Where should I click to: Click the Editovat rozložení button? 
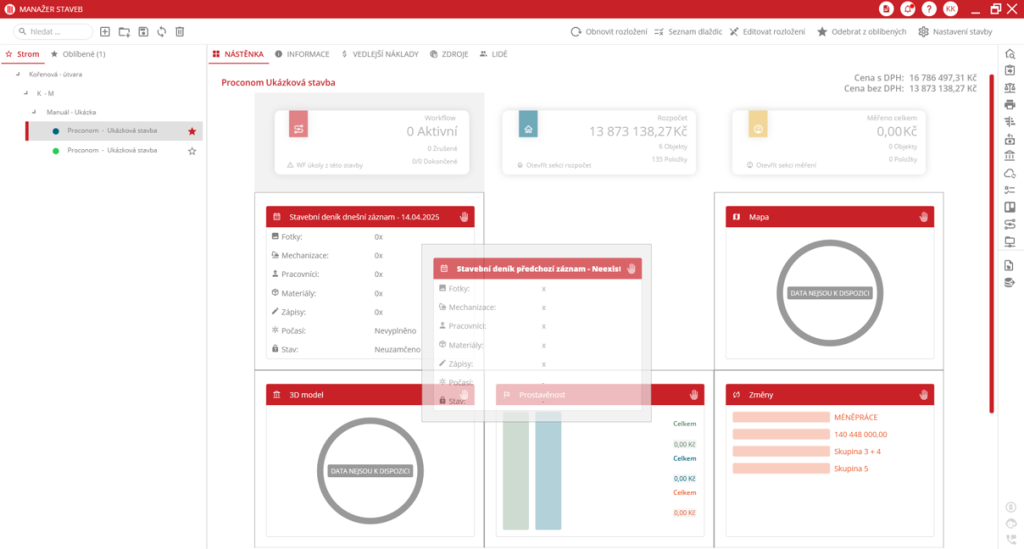pyautogui.click(x=767, y=32)
